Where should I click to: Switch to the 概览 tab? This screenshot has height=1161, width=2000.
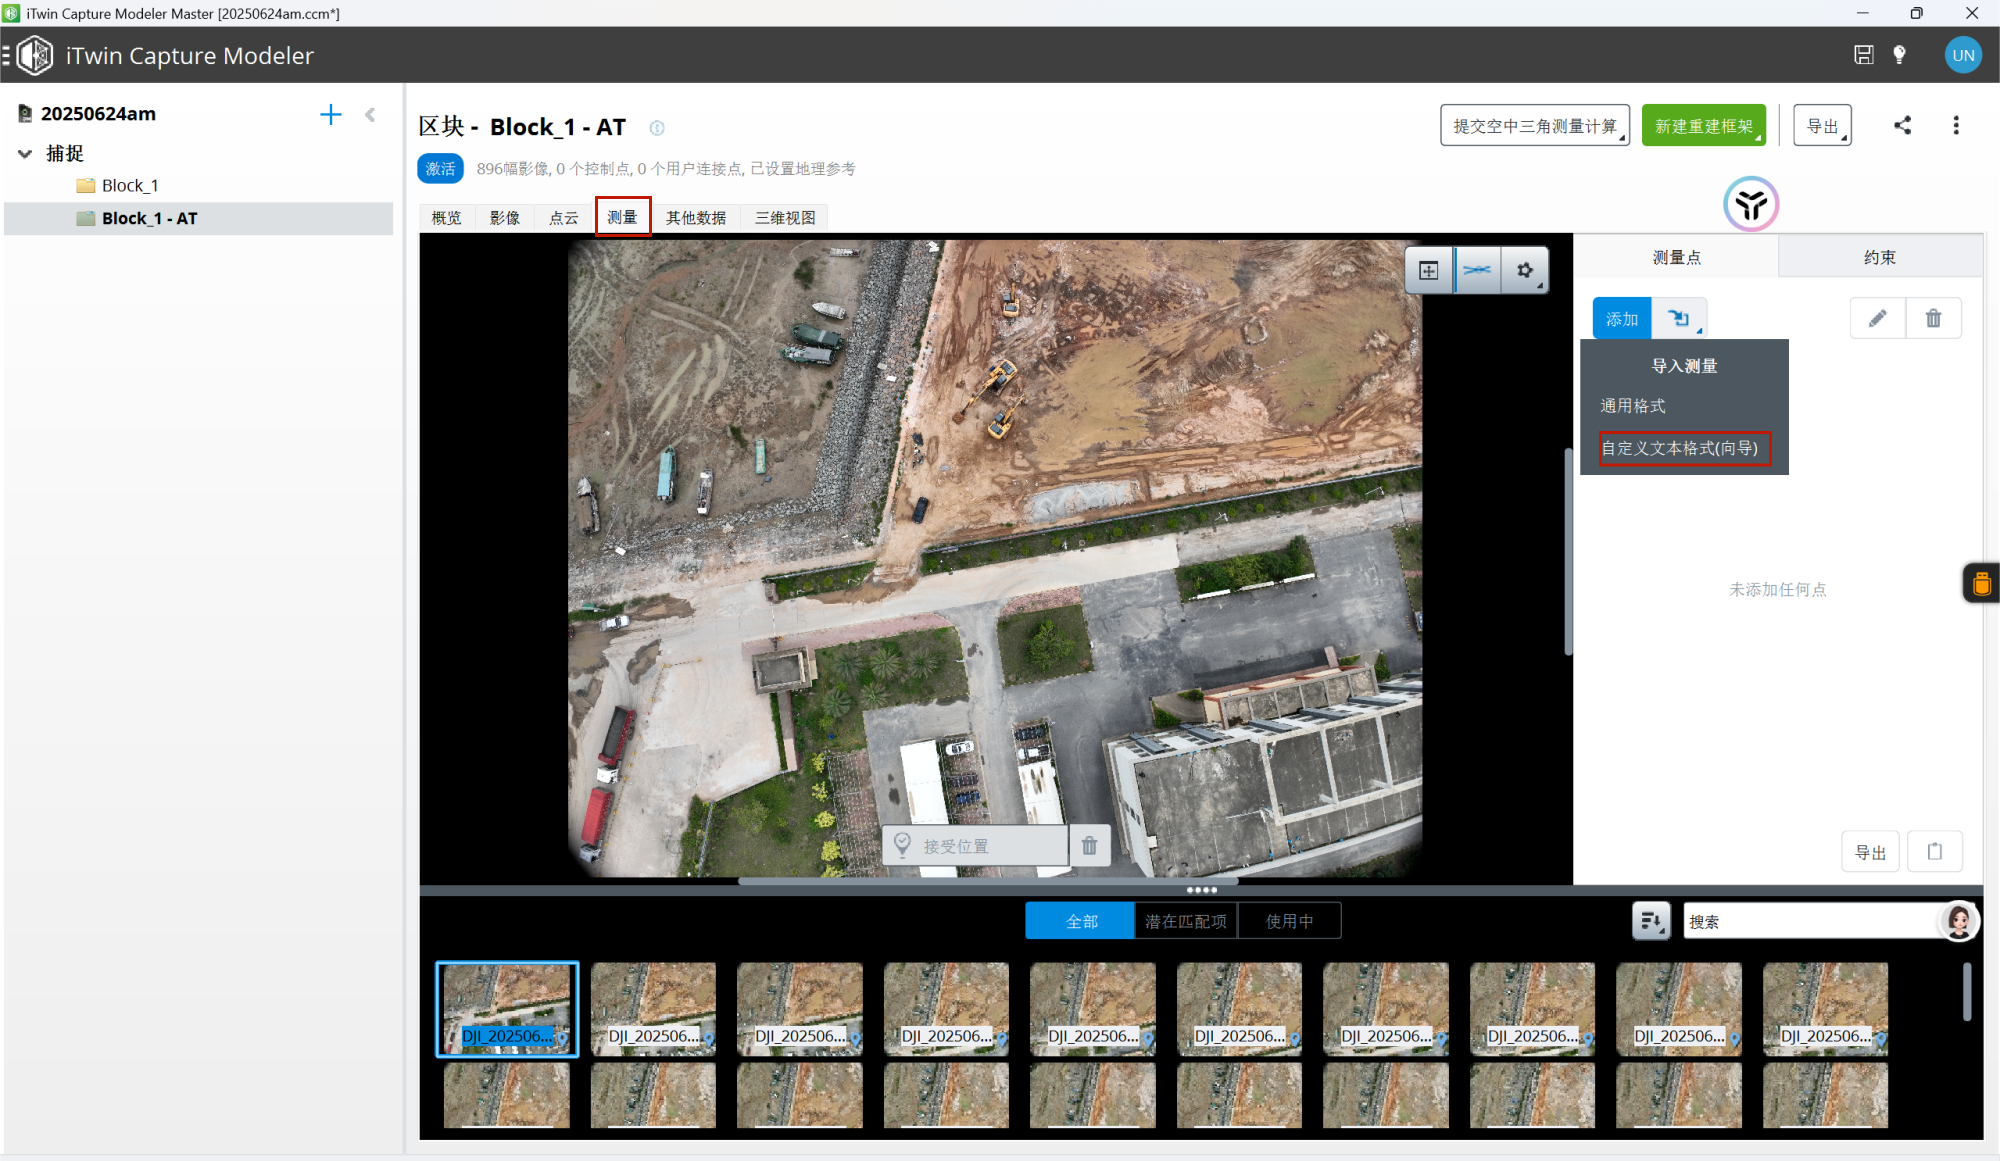(x=446, y=217)
